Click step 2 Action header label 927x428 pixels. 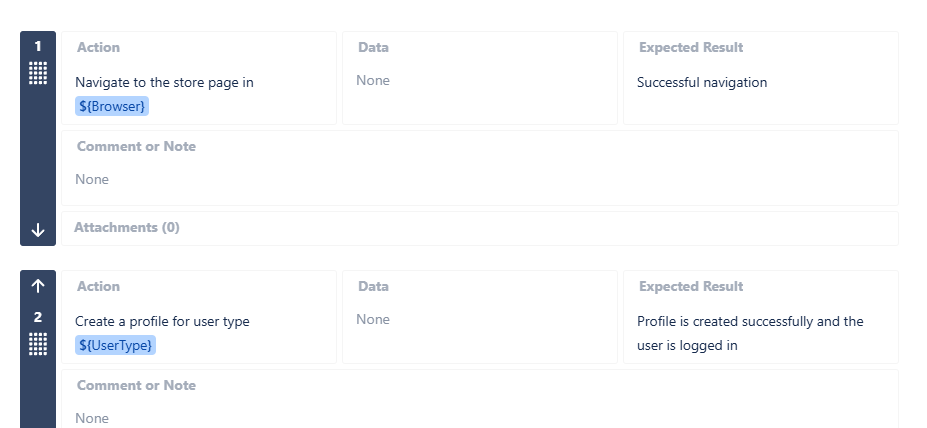click(x=98, y=286)
